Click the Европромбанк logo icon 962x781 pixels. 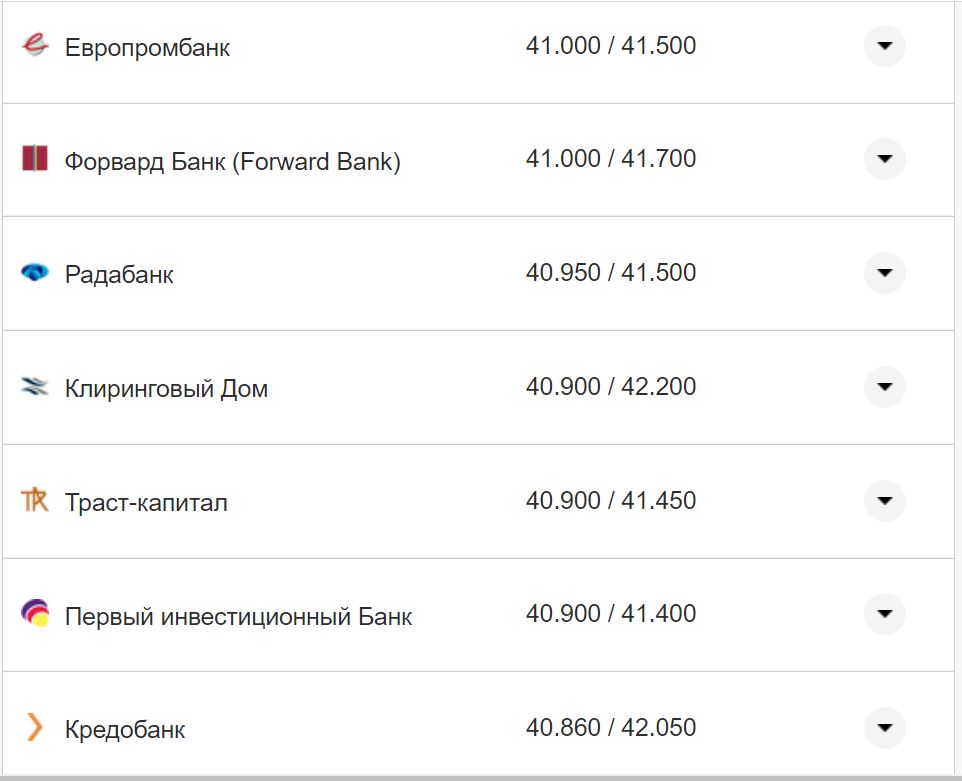click(34, 45)
